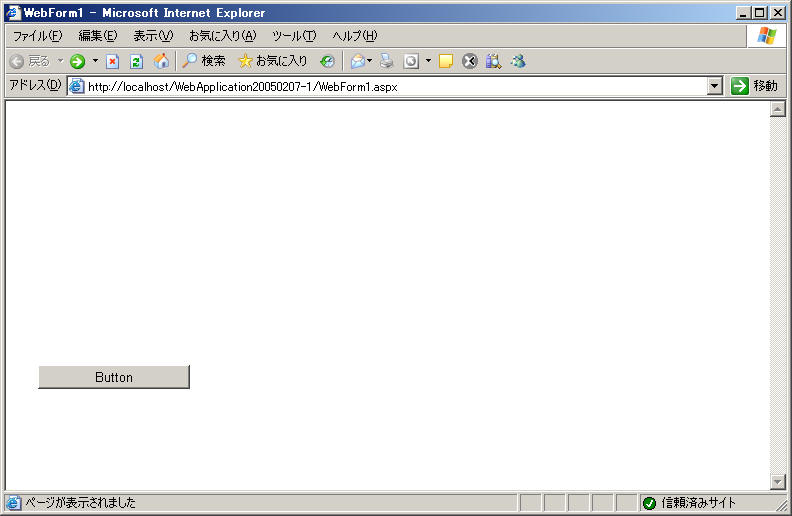This screenshot has height=516, width=792.
Task: Click the vertical scrollbar down arrow
Action: coord(778,482)
